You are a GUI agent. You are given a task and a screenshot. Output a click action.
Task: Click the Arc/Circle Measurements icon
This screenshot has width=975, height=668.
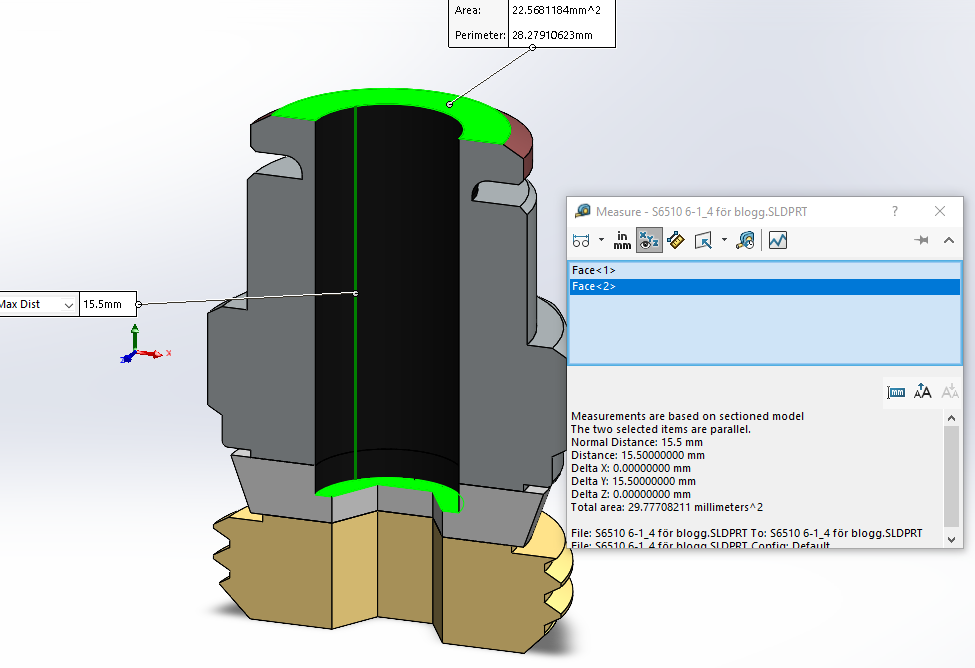point(581,240)
